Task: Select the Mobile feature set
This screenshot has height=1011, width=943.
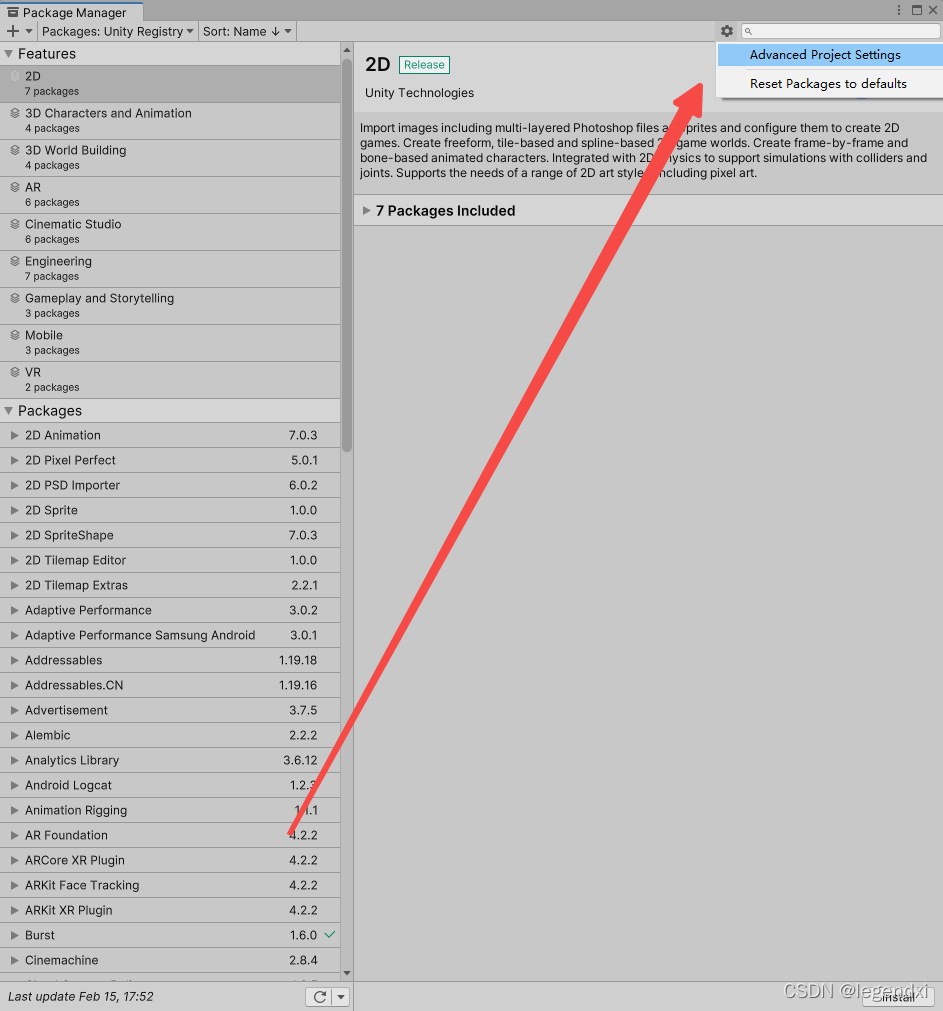Action: [170, 342]
